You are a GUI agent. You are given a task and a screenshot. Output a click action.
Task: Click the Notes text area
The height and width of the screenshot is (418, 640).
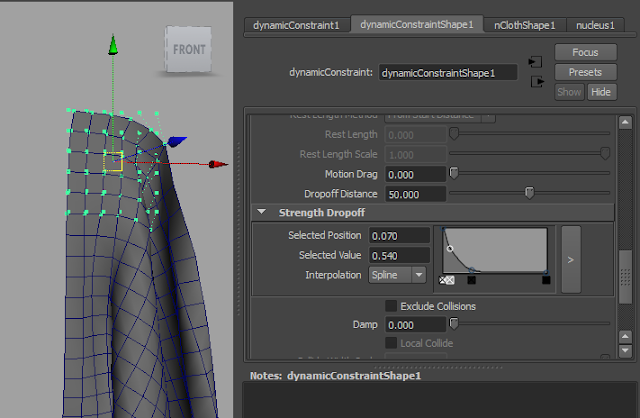(x=440, y=400)
